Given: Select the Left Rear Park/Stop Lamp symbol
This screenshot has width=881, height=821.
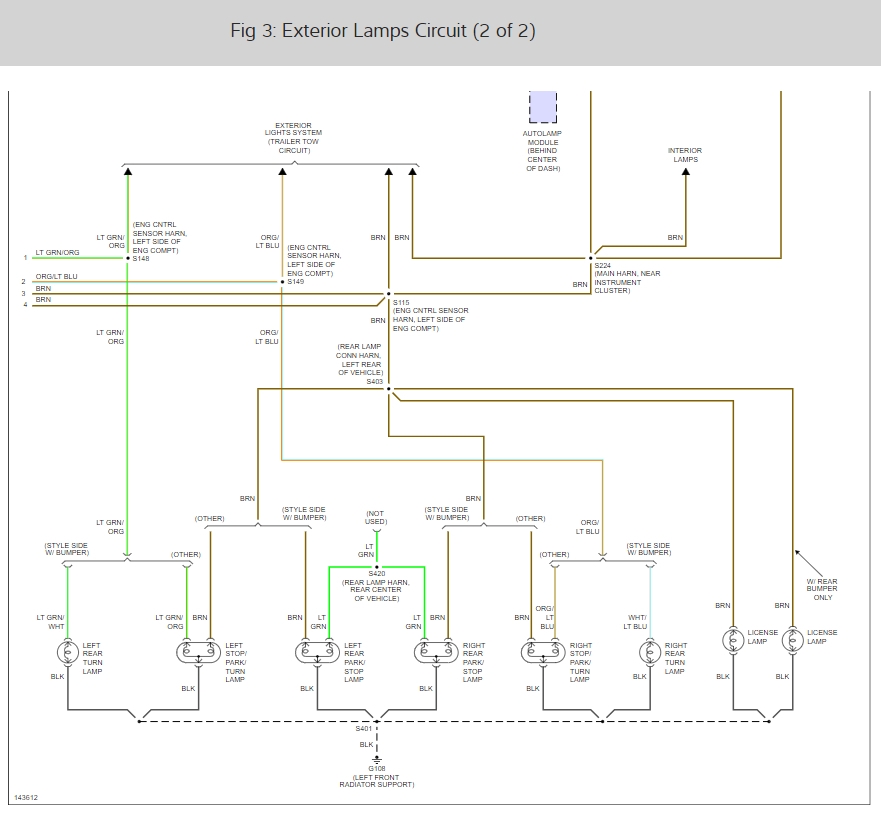Looking at the screenshot, I should pyautogui.click(x=318, y=653).
